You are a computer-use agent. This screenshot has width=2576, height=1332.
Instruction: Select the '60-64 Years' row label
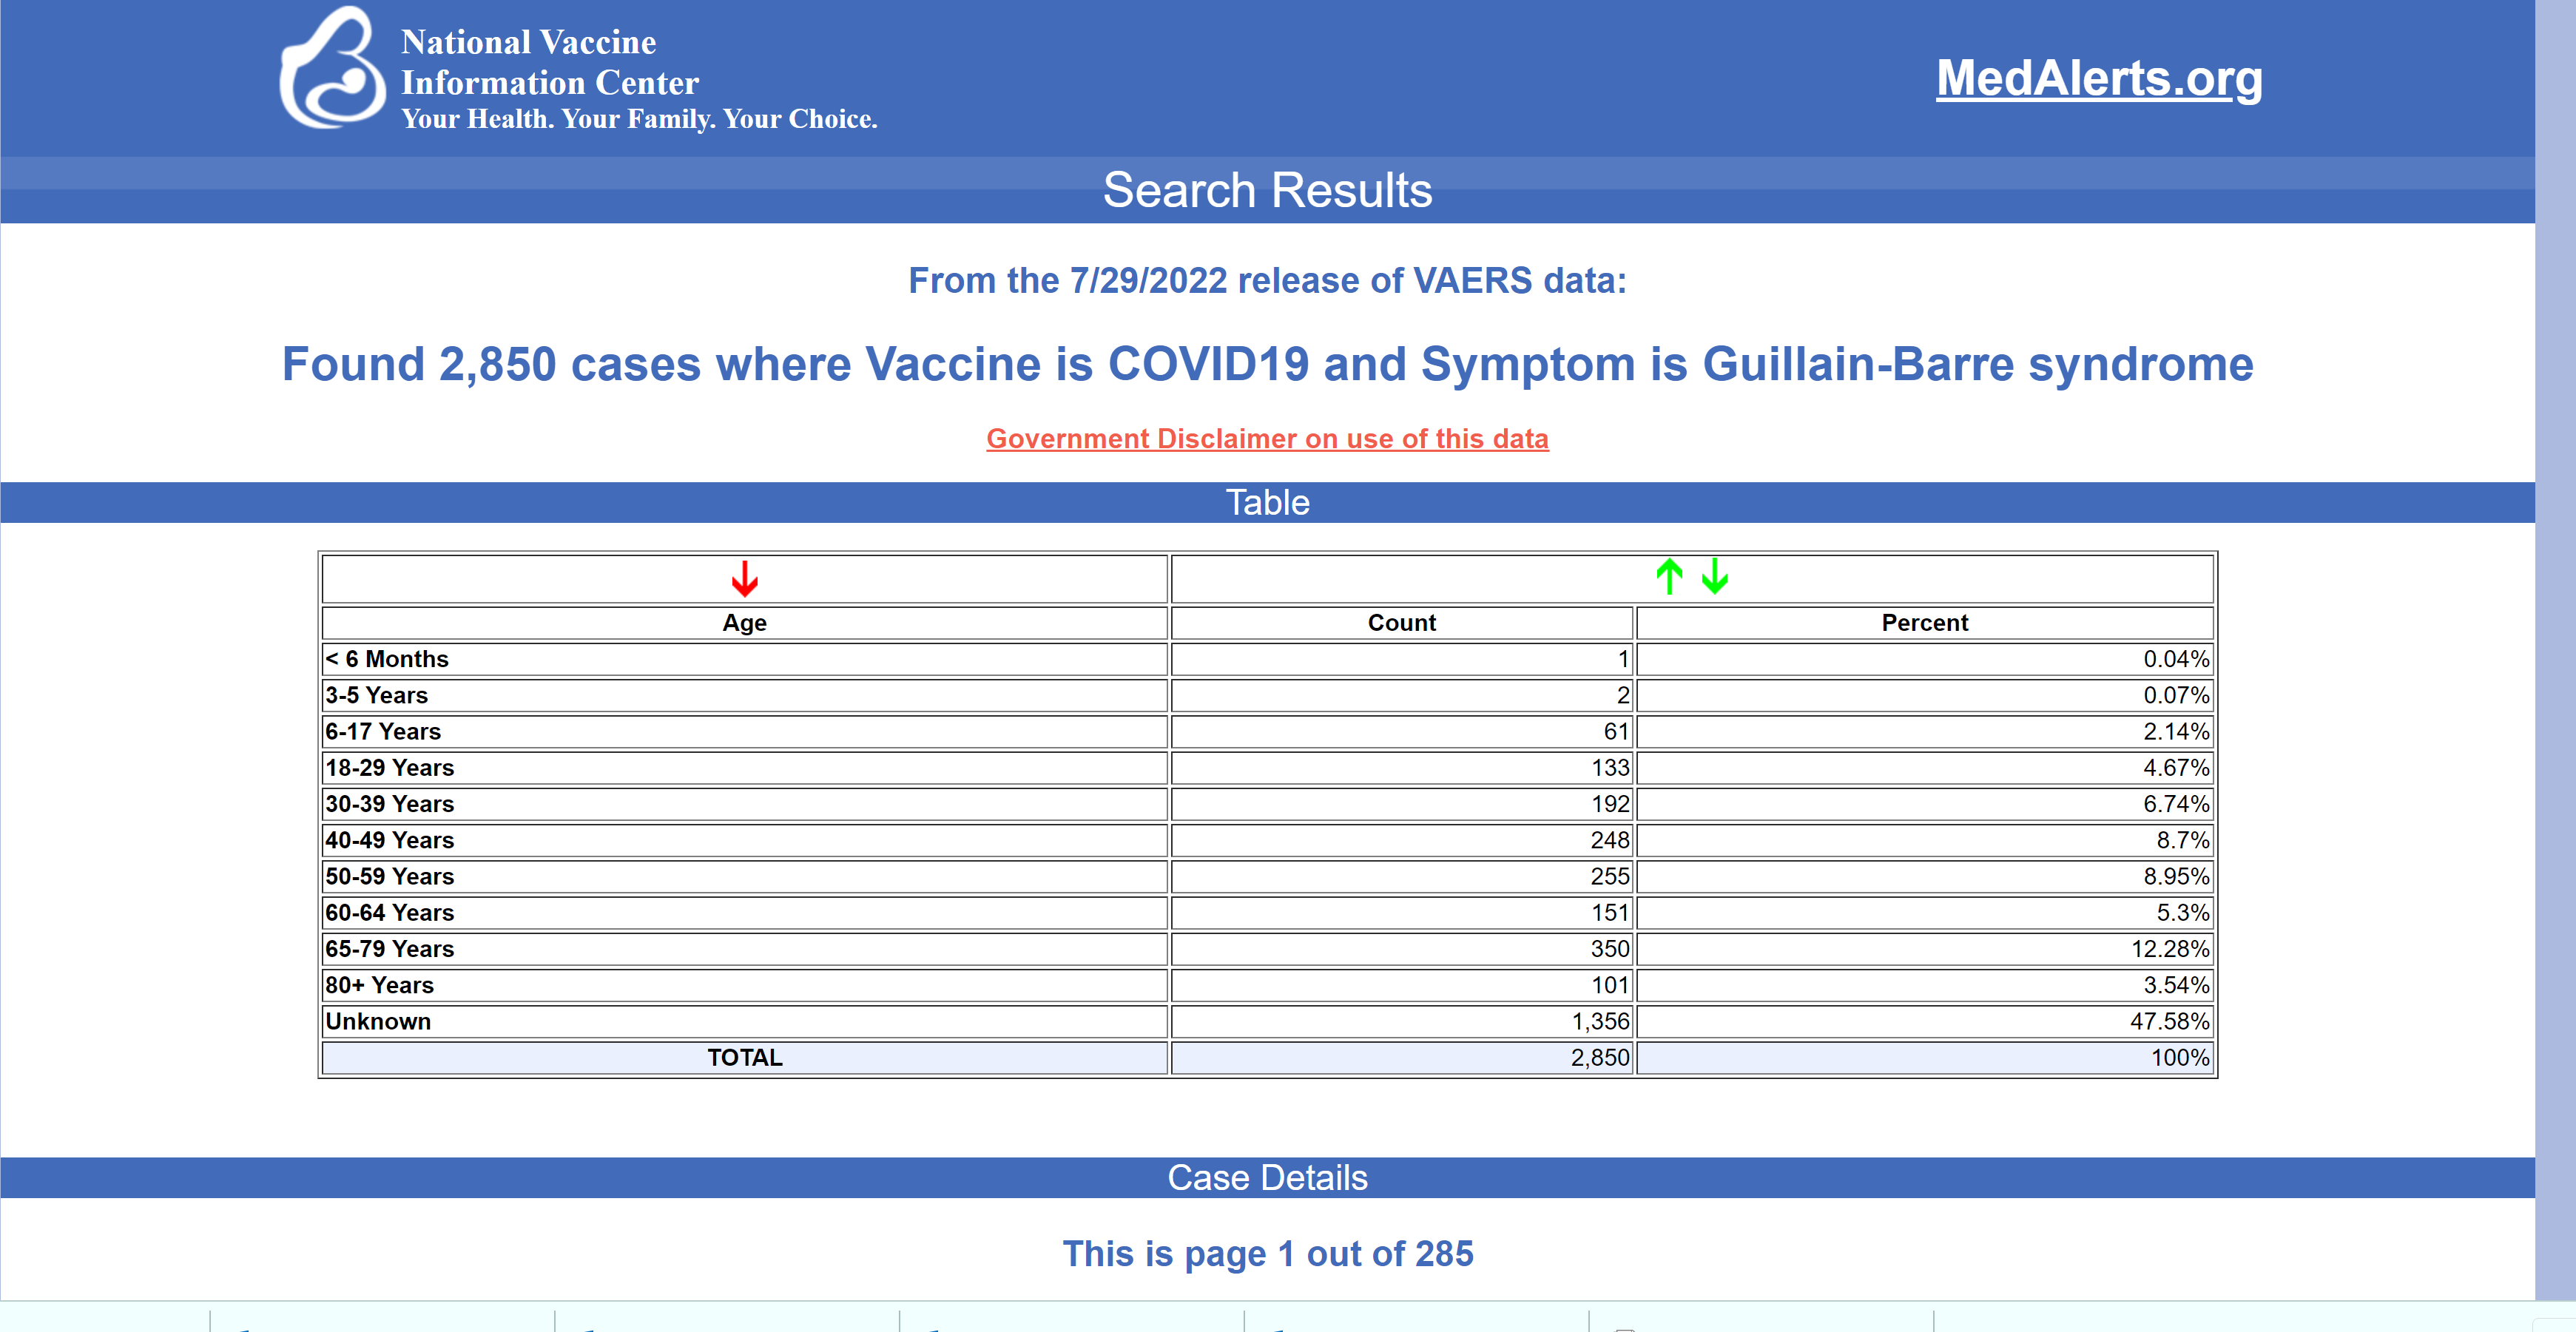(389, 912)
